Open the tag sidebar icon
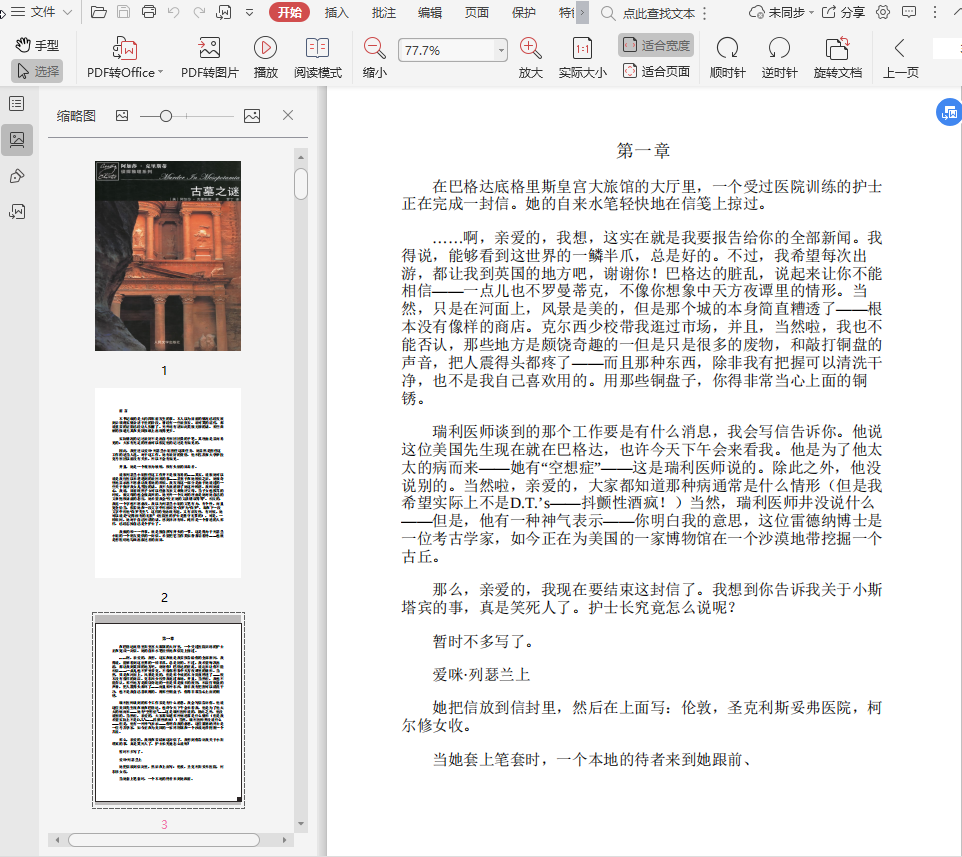The image size is (962, 857). point(17,177)
